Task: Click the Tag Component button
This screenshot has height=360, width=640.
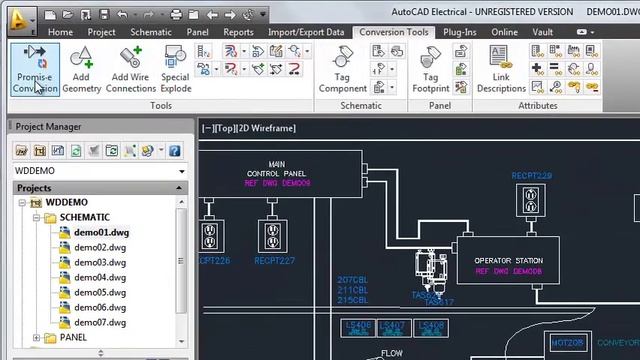Action: (343, 70)
